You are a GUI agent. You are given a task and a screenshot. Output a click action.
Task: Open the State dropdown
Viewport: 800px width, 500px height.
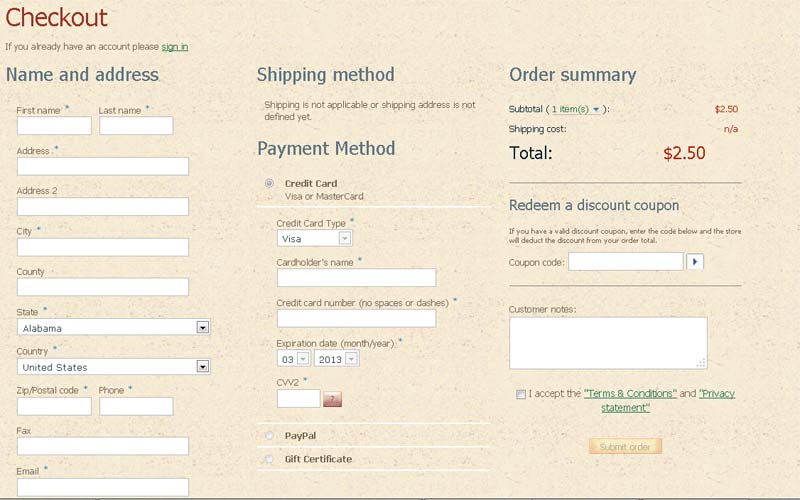(x=113, y=327)
